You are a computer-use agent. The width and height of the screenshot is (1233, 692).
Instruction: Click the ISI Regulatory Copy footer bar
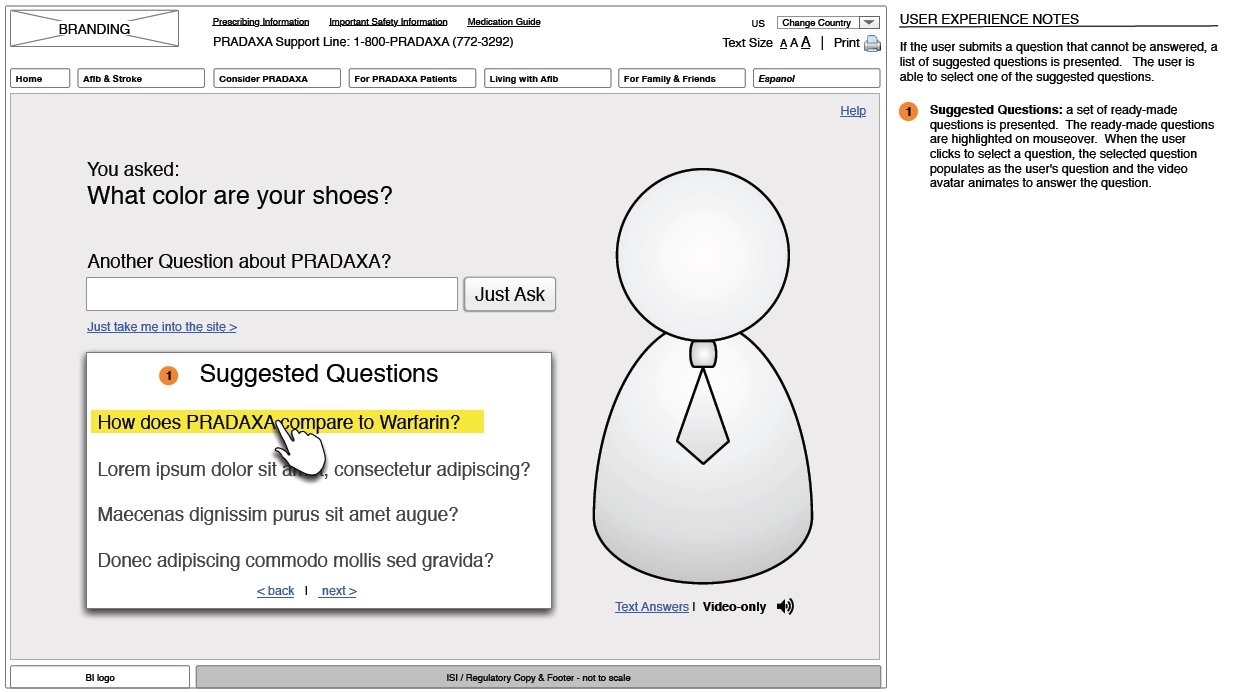[x=538, y=677]
